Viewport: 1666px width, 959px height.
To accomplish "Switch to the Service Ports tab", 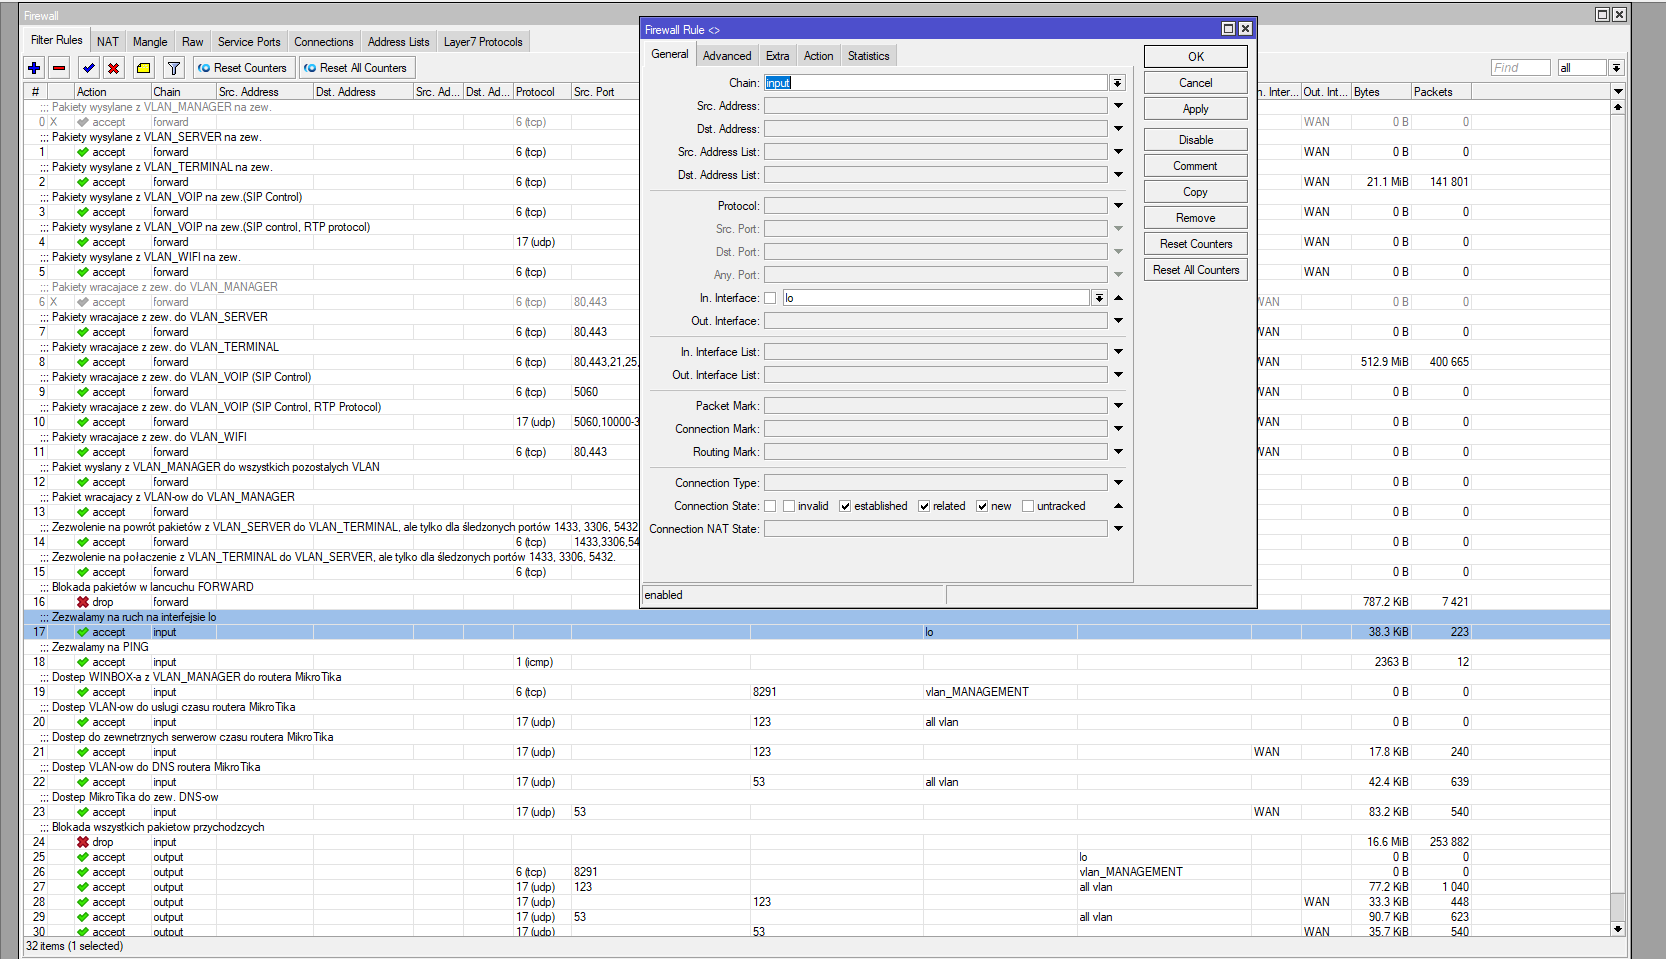I will coord(249,42).
